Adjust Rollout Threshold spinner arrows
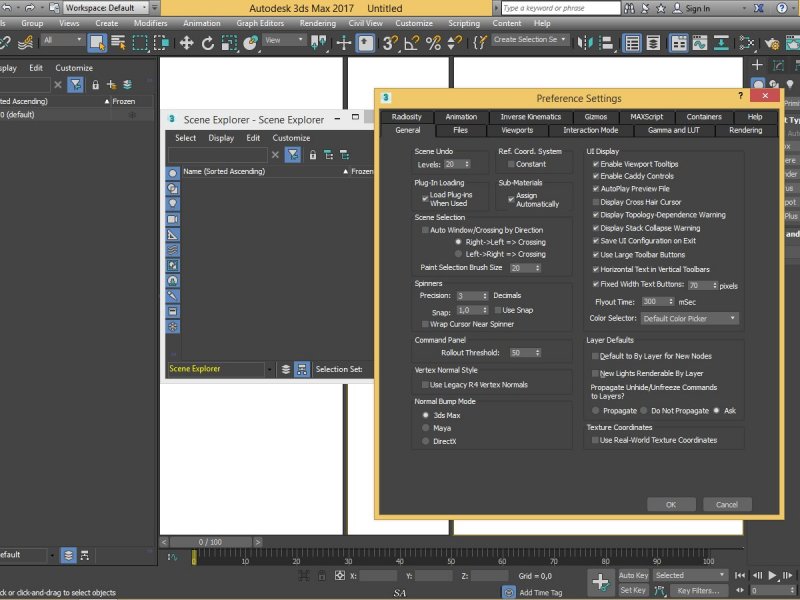Image resolution: width=800 pixels, height=600 pixels. point(538,353)
